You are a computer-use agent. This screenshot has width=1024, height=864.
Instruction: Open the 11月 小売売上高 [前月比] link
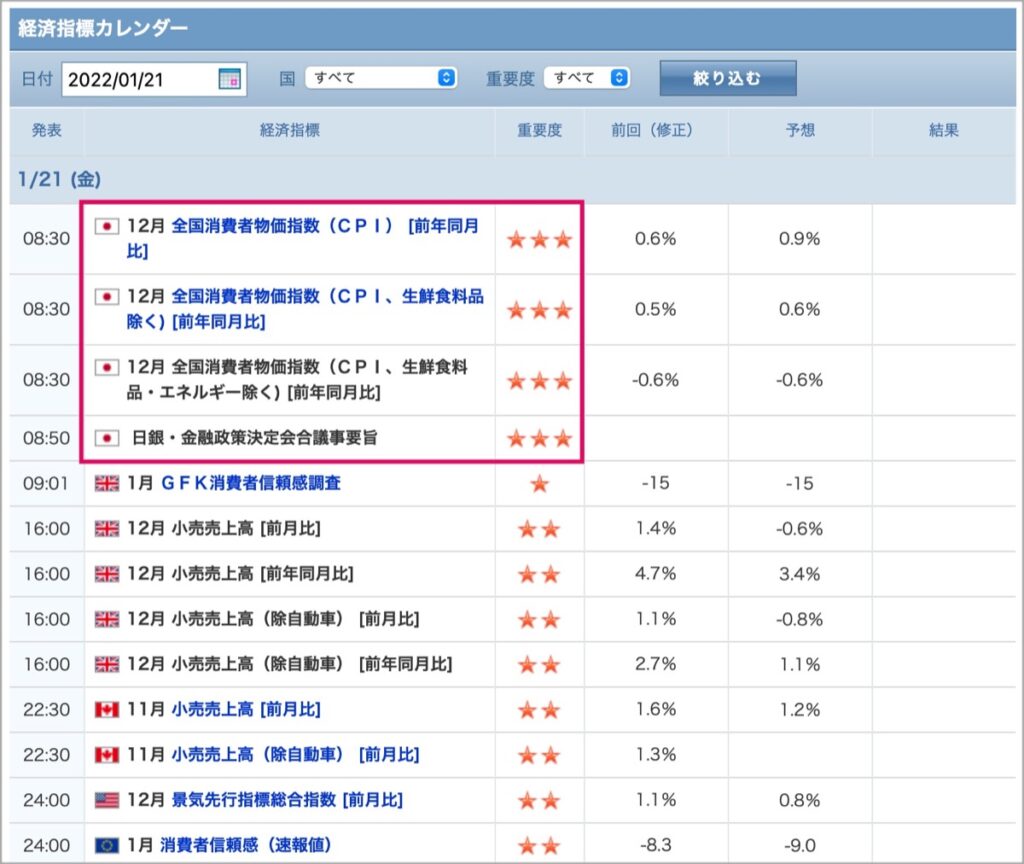[x=246, y=709]
